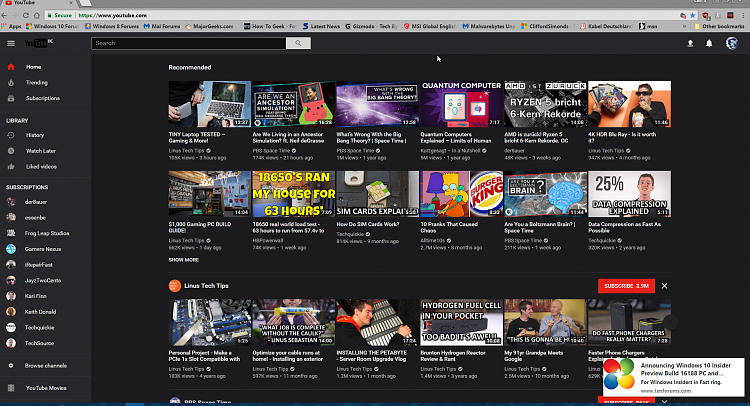
Task: Click the History clock icon
Action: pos(11,135)
